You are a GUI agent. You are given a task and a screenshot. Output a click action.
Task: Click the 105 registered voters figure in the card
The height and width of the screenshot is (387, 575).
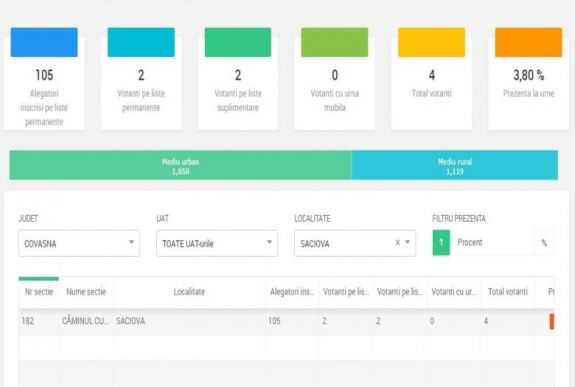pyautogui.click(x=44, y=75)
